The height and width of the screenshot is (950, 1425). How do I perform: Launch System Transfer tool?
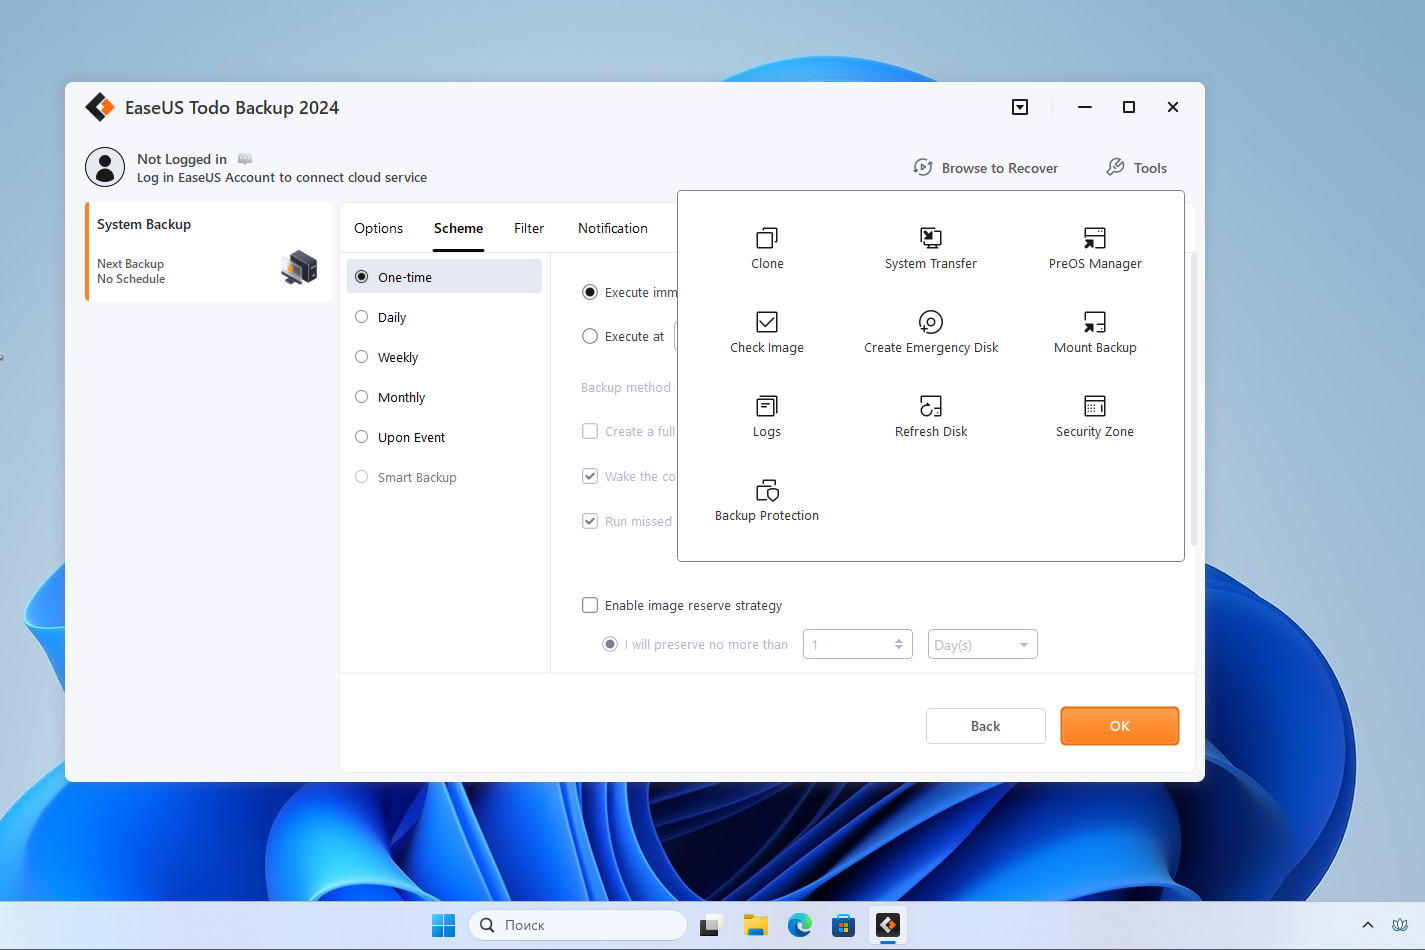coord(931,248)
